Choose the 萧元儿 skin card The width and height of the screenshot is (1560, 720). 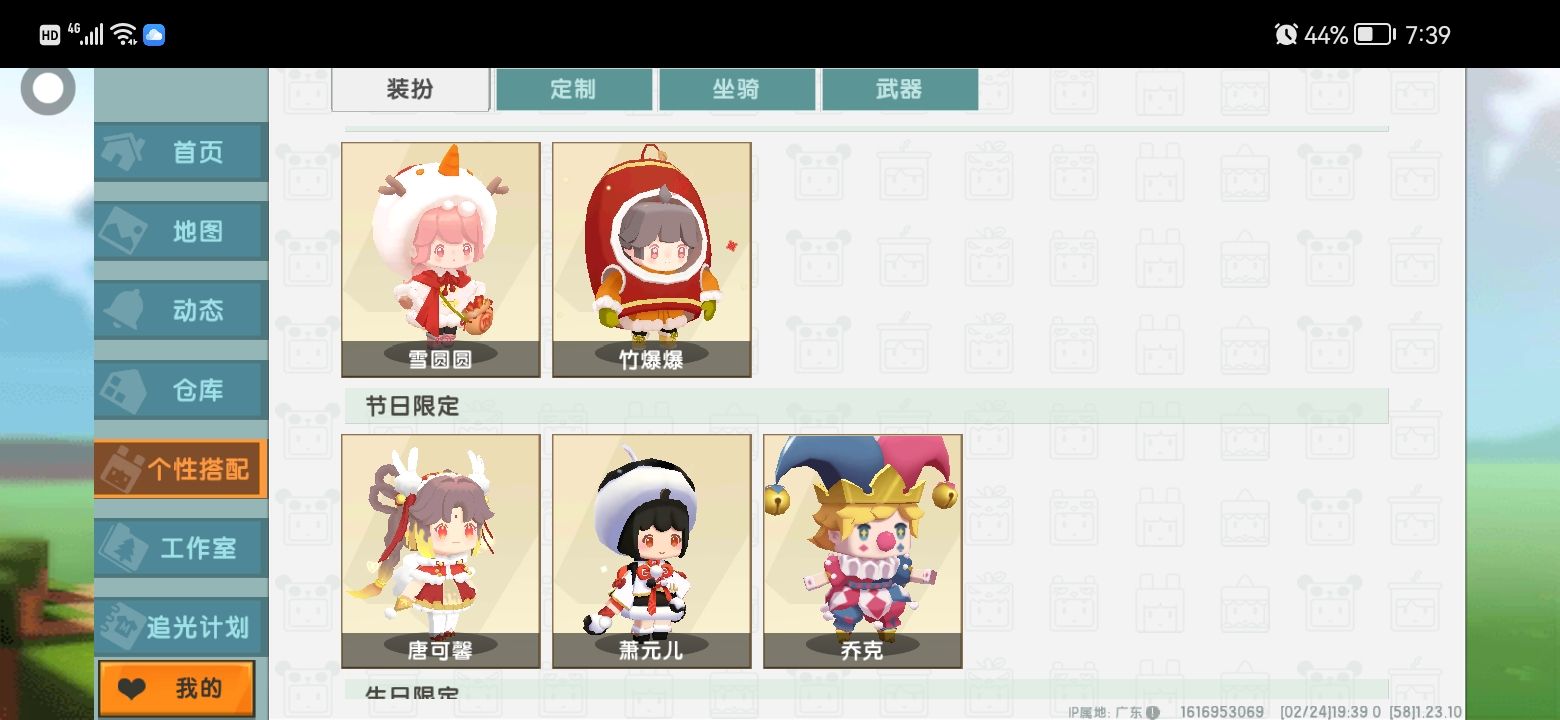click(652, 551)
